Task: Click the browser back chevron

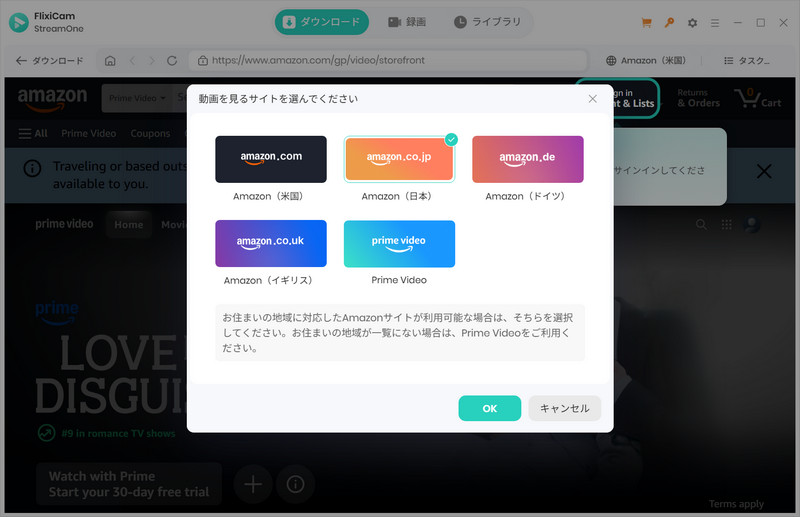Action: [x=132, y=61]
